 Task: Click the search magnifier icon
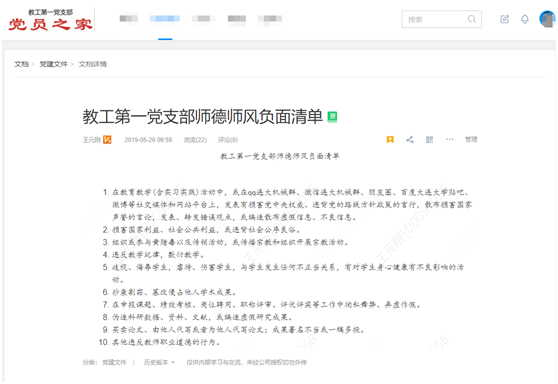(x=472, y=19)
